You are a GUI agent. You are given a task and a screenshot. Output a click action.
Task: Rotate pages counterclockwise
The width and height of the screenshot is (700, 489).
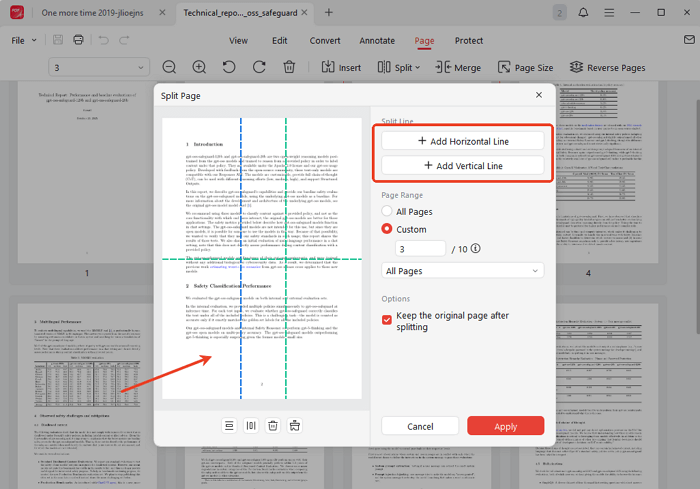pyautogui.click(x=229, y=67)
